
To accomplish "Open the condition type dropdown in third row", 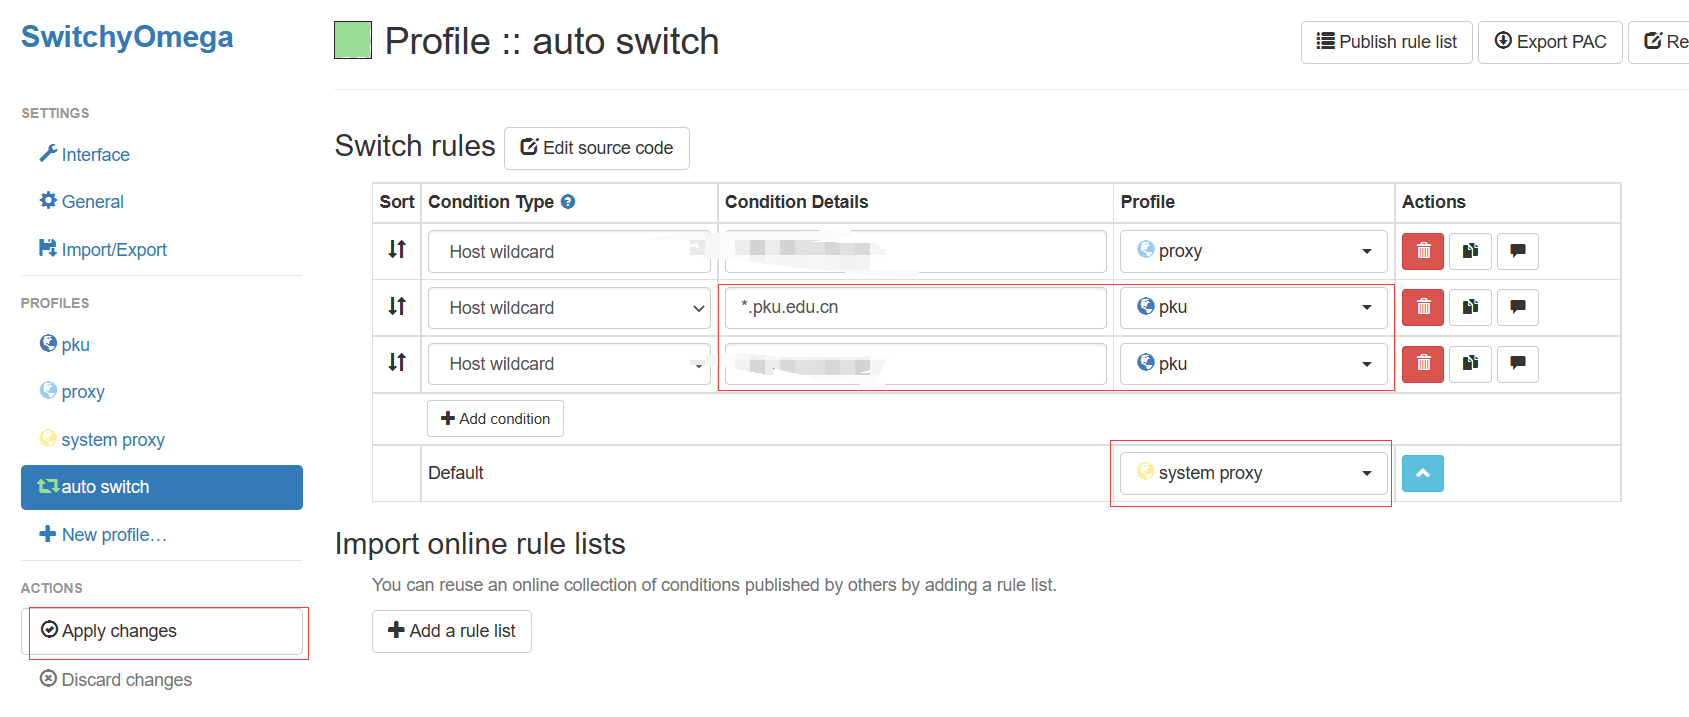I will tap(569, 364).
